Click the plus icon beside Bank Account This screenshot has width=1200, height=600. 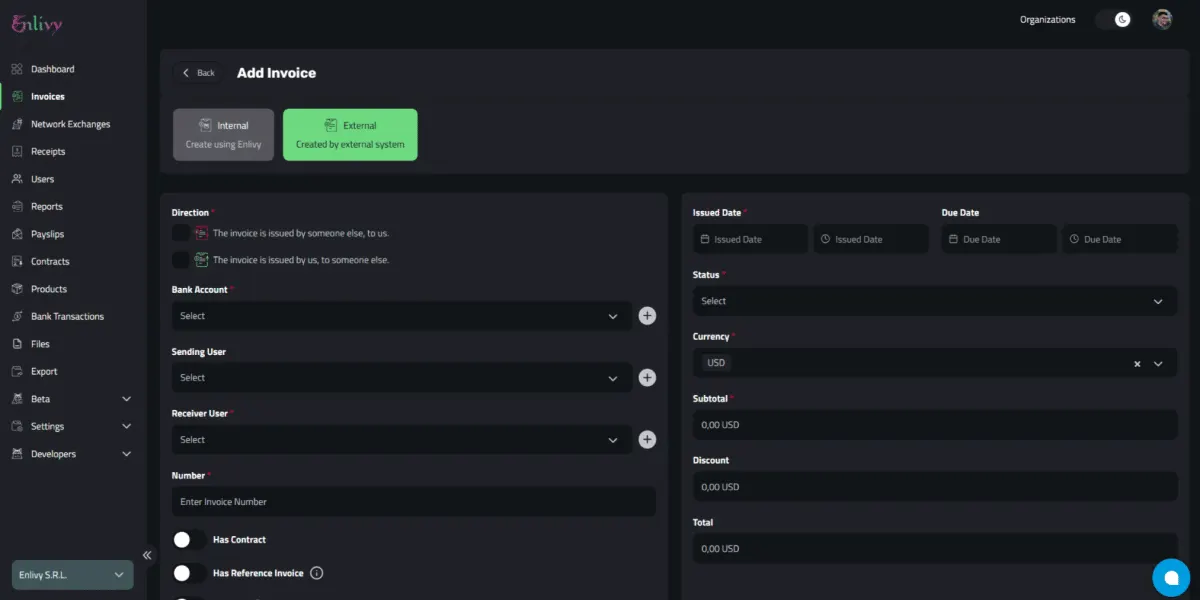coord(647,316)
